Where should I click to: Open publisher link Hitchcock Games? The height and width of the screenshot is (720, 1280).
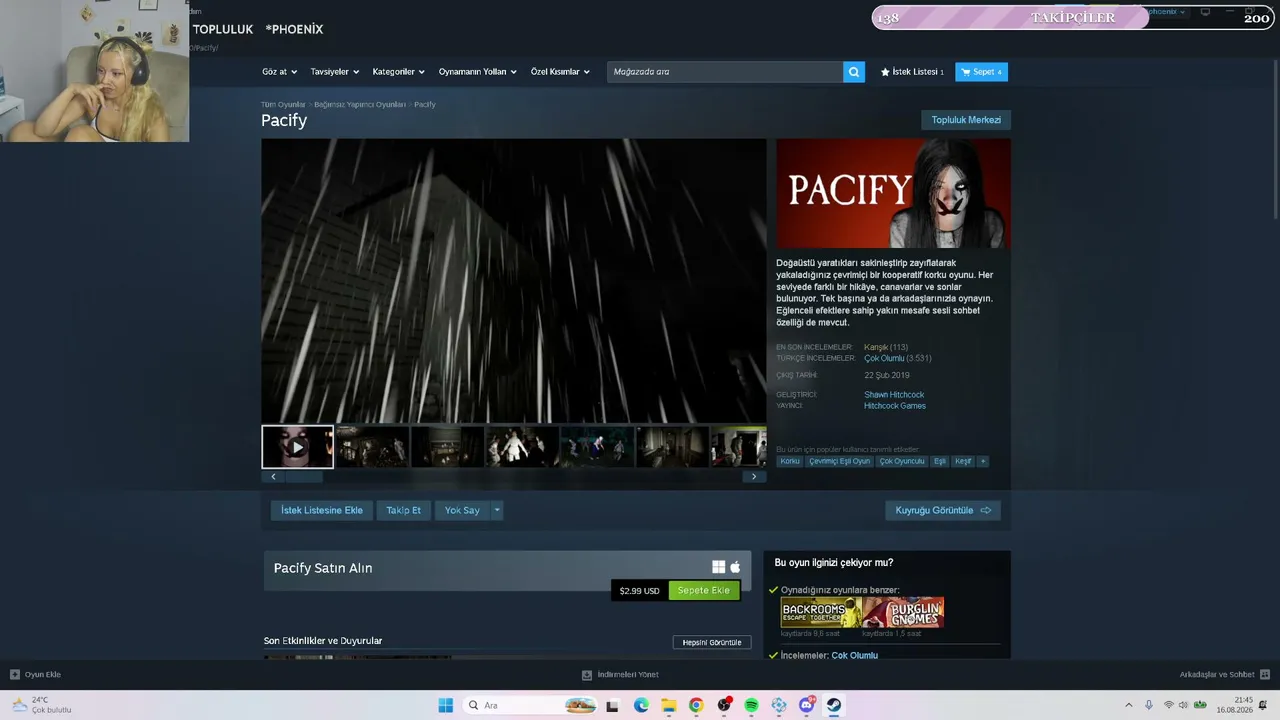pos(895,406)
